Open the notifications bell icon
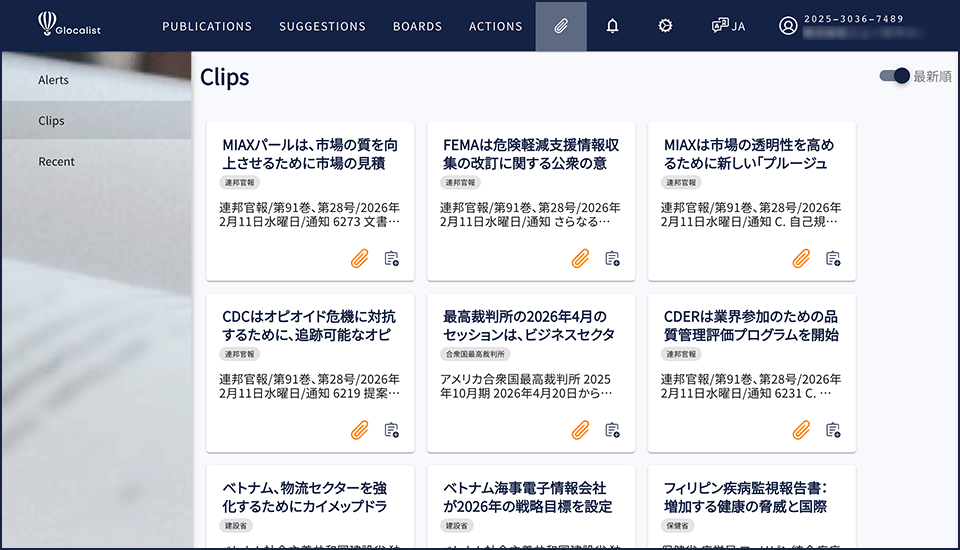The height and width of the screenshot is (550, 960). (x=612, y=26)
